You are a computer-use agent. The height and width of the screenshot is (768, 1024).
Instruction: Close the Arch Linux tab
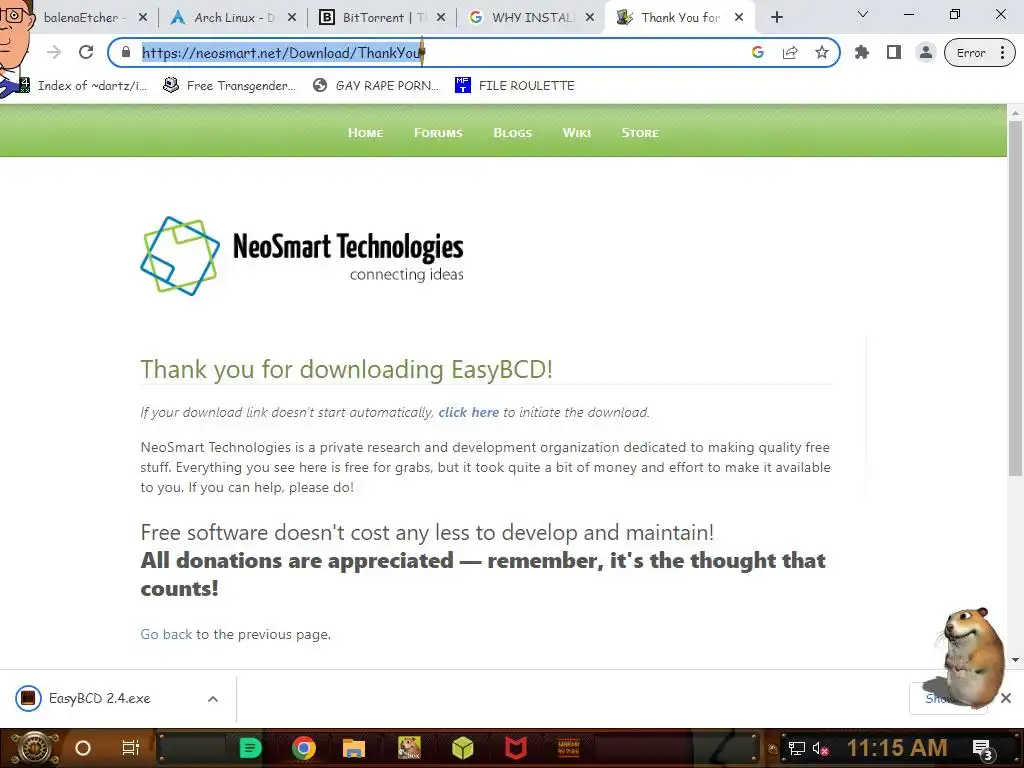point(292,18)
